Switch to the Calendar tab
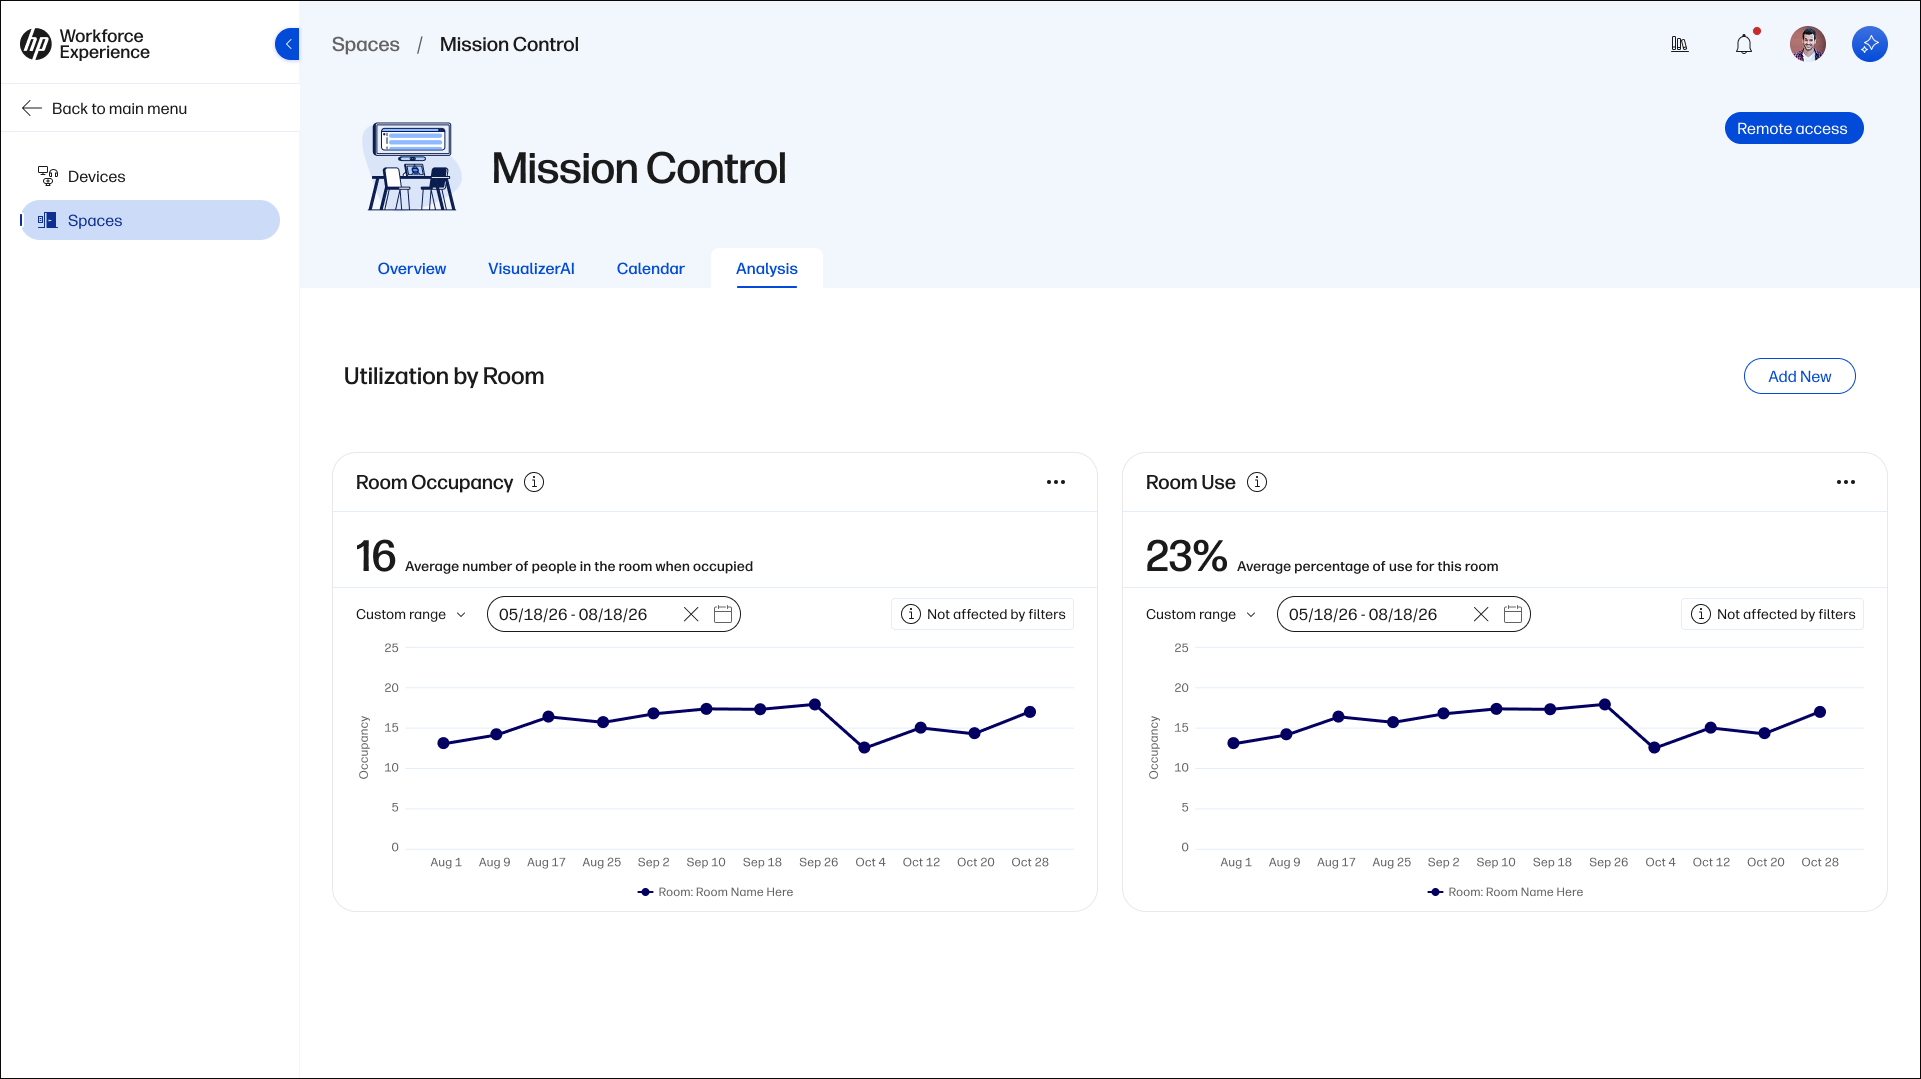Viewport: 1921px width, 1079px height. tap(651, 268)
